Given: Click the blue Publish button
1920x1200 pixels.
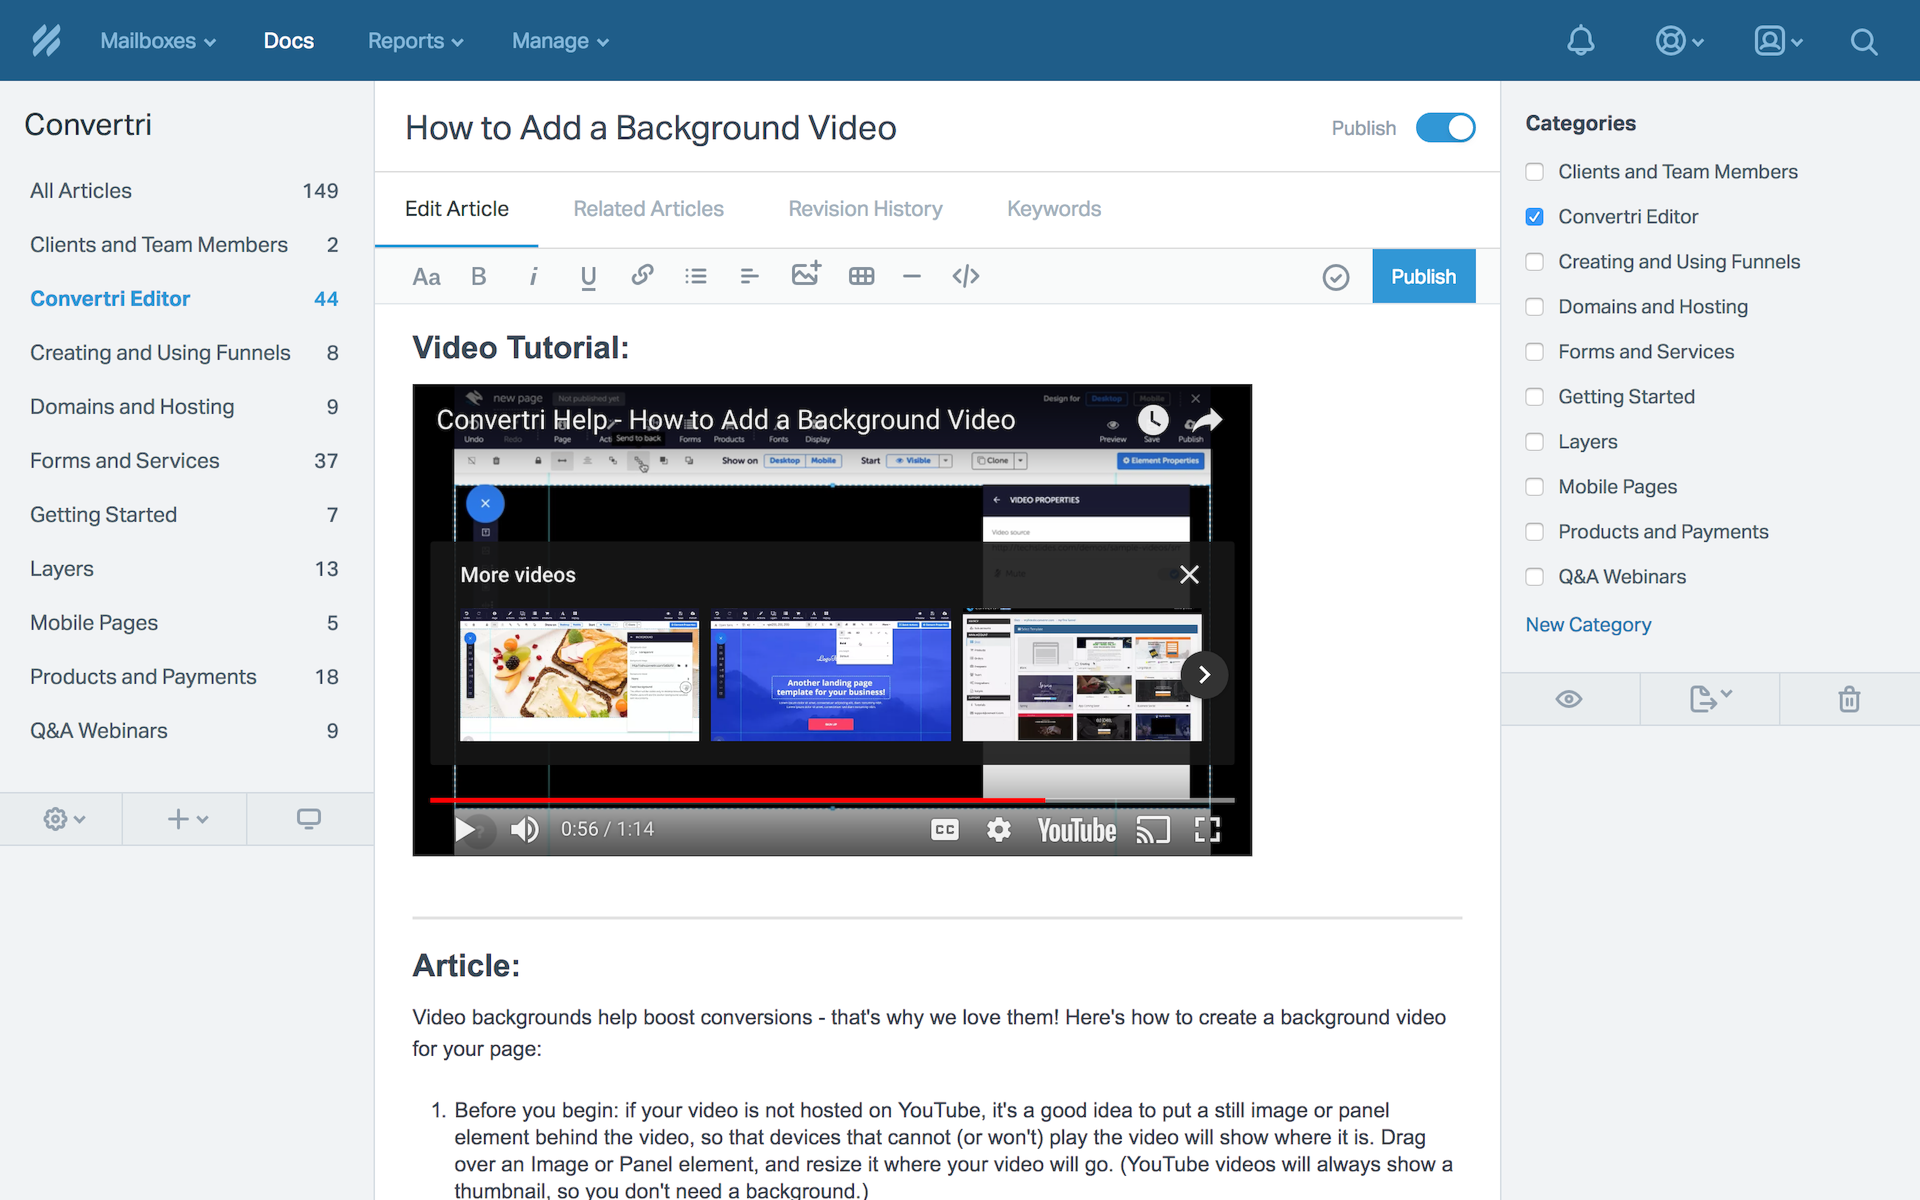Looking at the screenshot, I should point(1423,277).
